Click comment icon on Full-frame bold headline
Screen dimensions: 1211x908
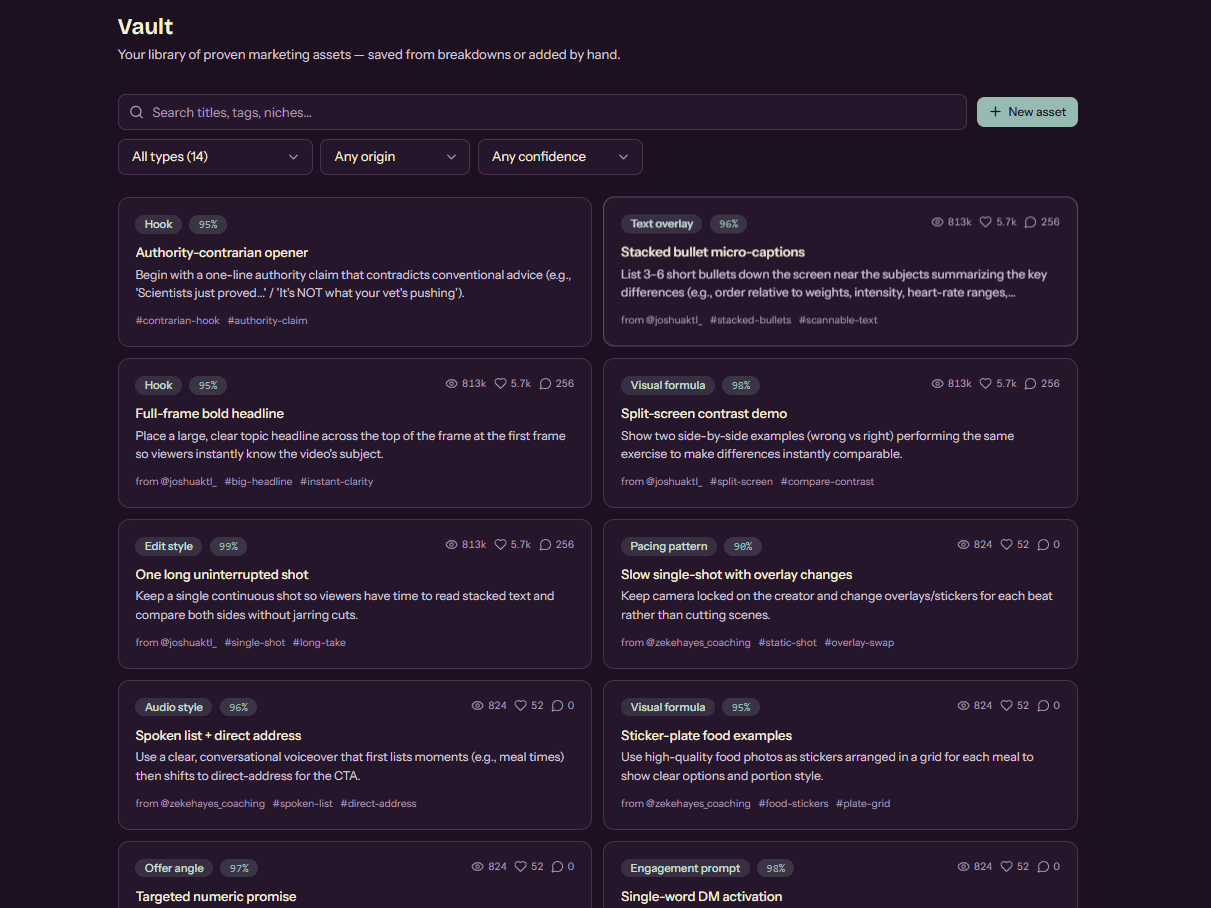coord(545,384)
